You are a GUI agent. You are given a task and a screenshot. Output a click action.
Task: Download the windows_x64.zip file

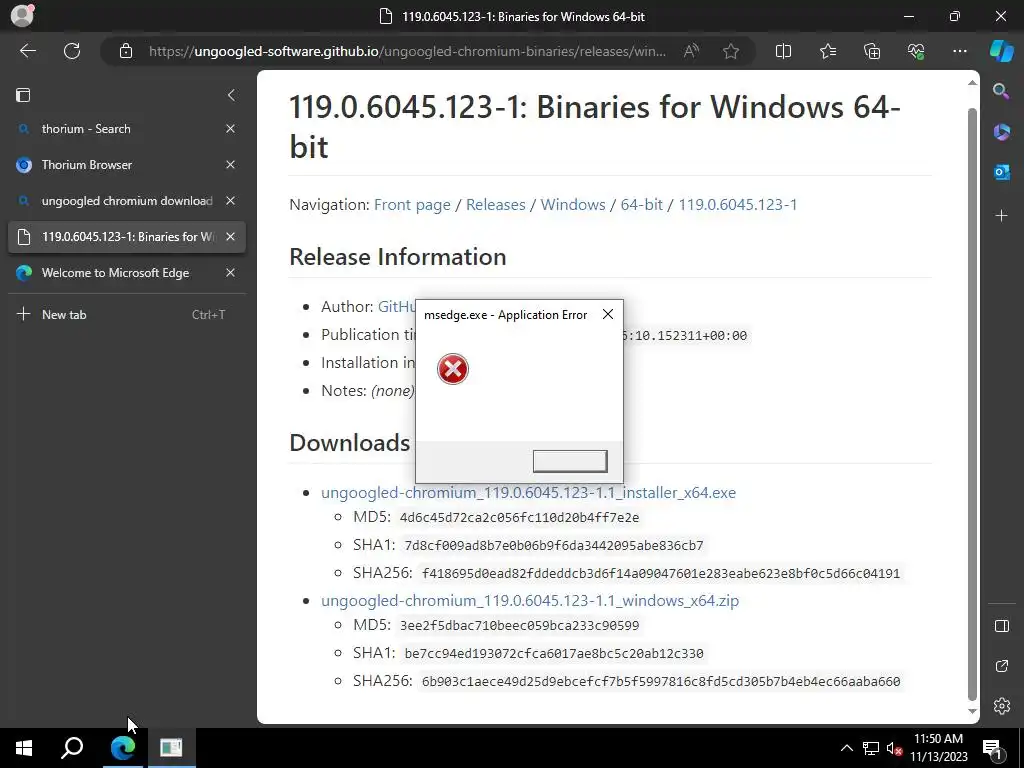[x=530, y=600]
